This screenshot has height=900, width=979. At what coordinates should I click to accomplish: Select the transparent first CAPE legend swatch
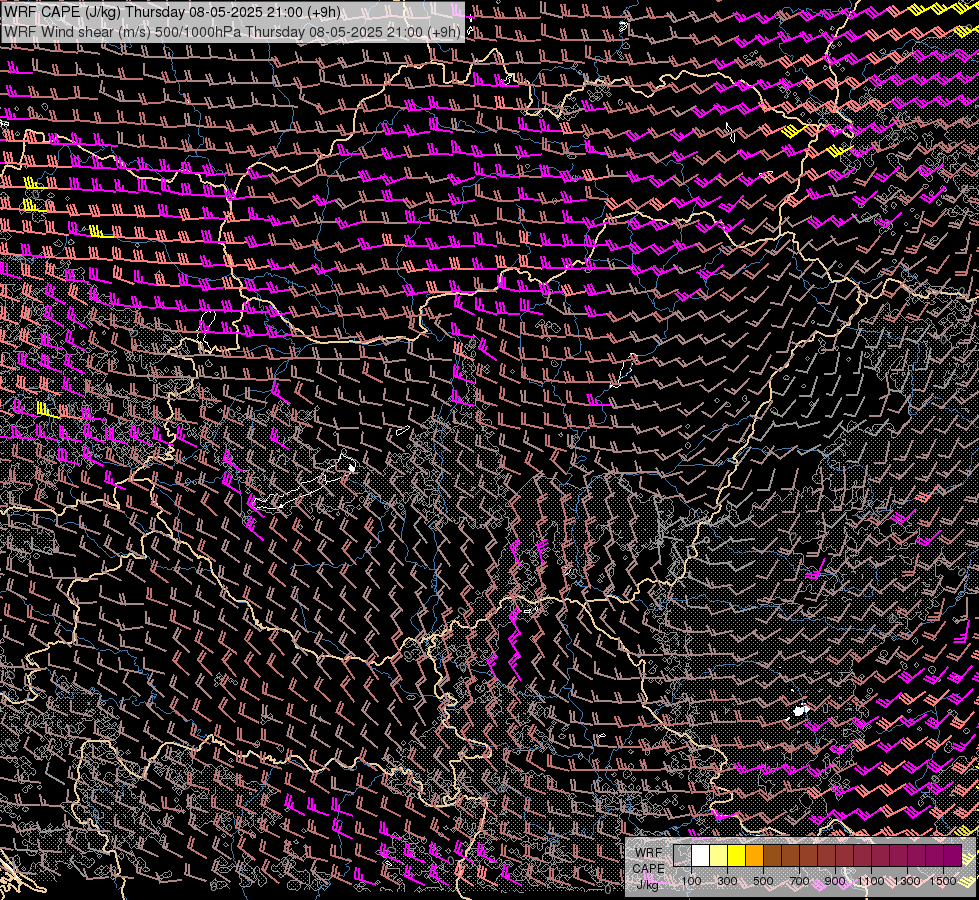coord(682,856)
